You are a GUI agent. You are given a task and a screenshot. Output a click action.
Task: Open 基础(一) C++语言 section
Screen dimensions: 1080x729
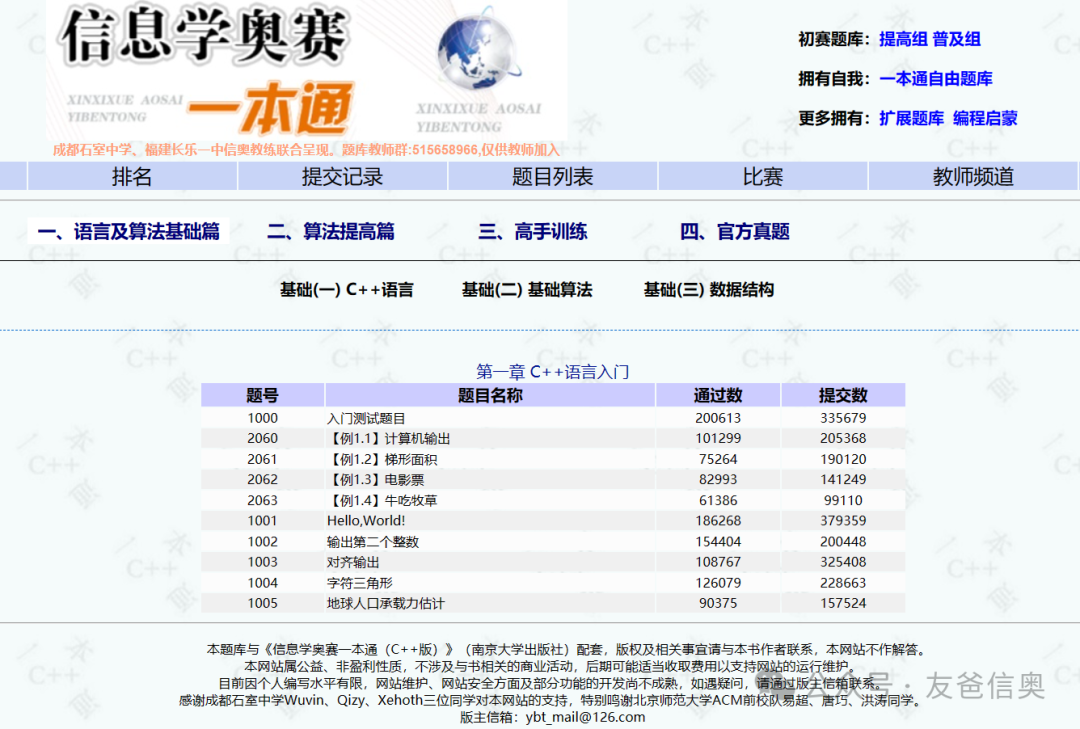coord(346,290)
